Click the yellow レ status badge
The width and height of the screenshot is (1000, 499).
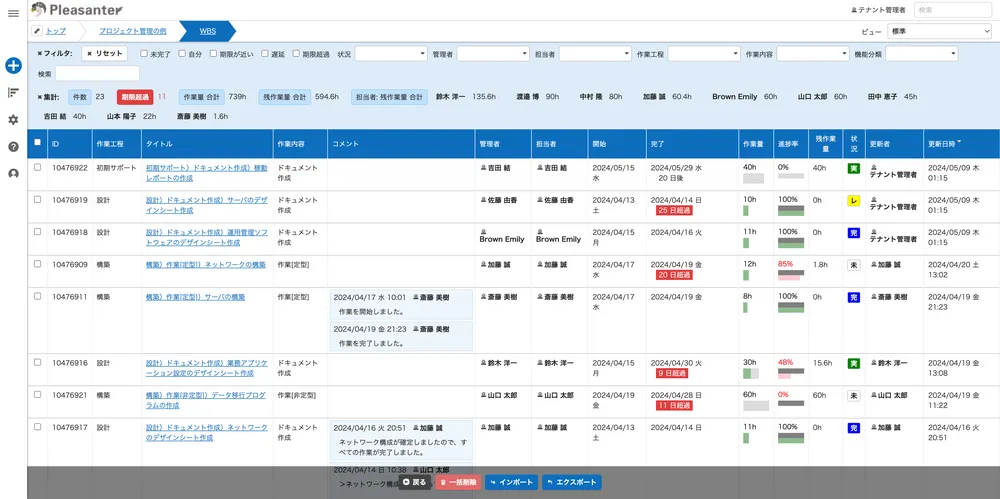click(x=853, y=200)
